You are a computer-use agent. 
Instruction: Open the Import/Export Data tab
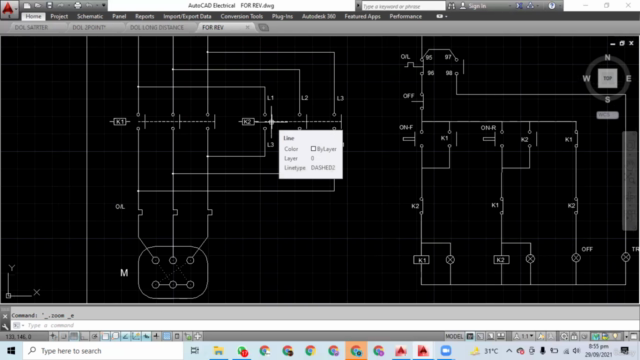coord(187,16)
